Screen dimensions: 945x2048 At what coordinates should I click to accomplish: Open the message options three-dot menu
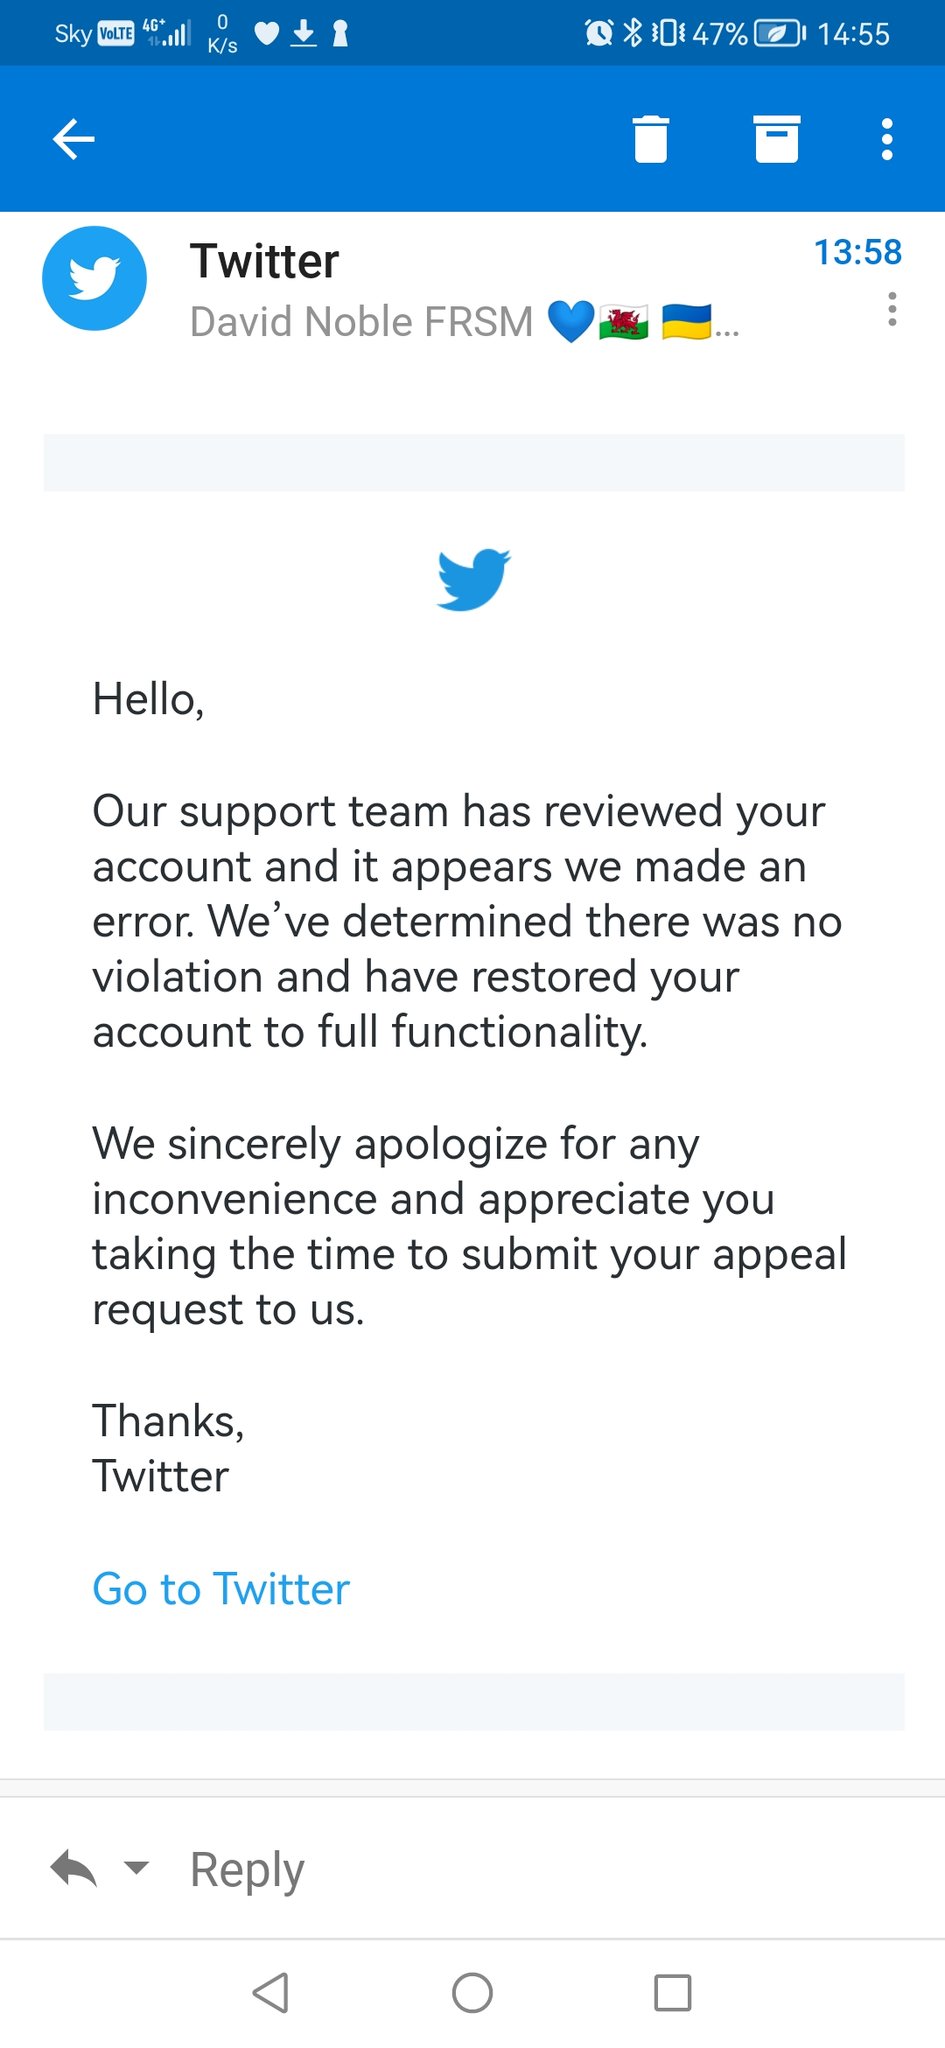pyautogui.click(x=892, y=309)
